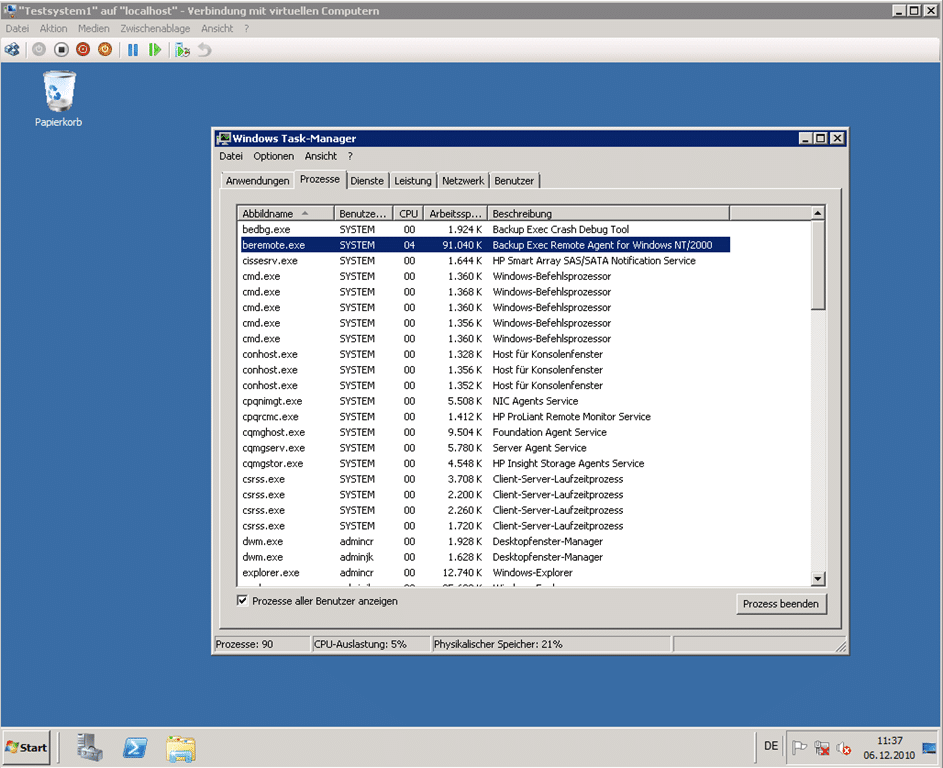Click the orange Save State toolbar icon

[x=105, y=50]
